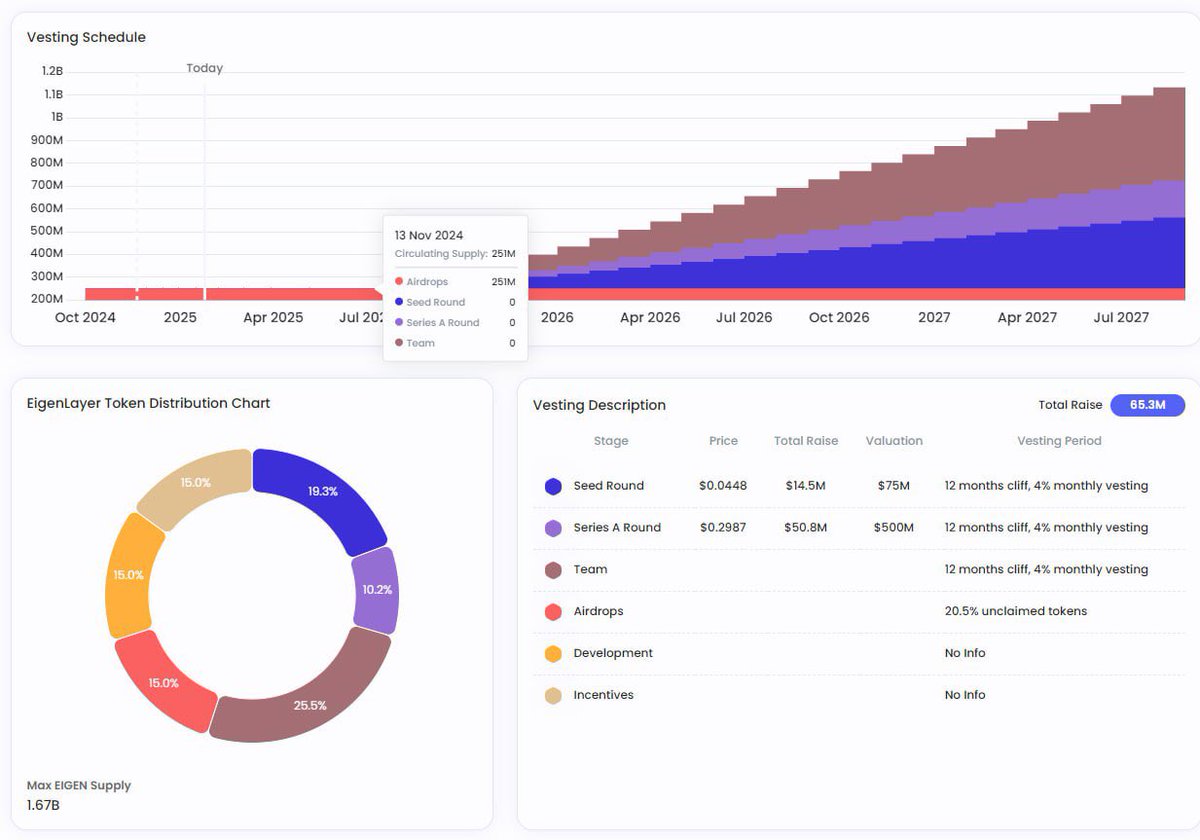Click the Valuation column header
The image size is (1200, 840).
click(x=894, y=441)
